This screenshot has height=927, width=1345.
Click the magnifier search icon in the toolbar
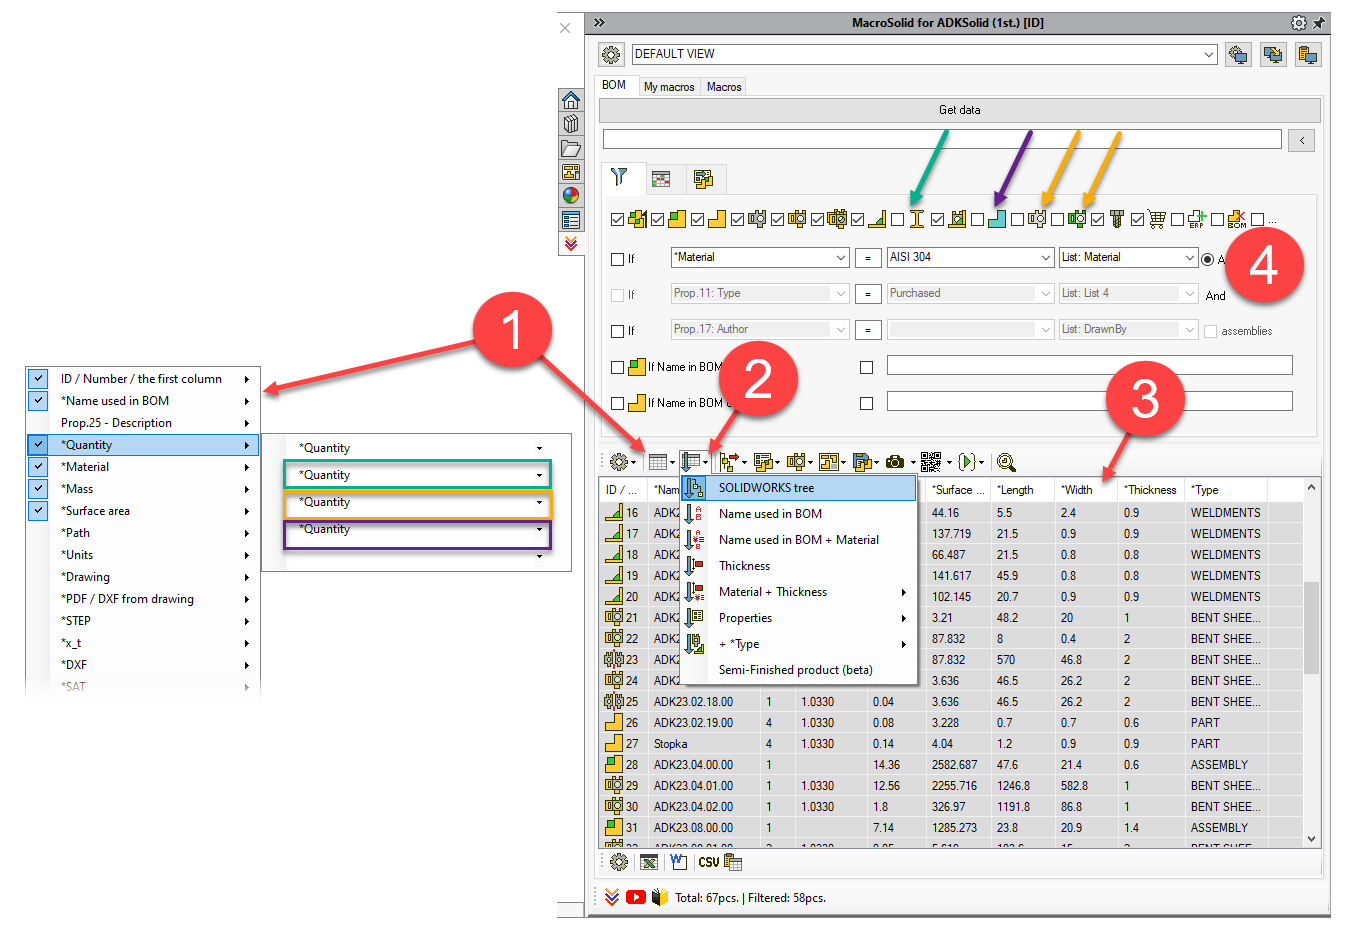tap(1006, 462)
